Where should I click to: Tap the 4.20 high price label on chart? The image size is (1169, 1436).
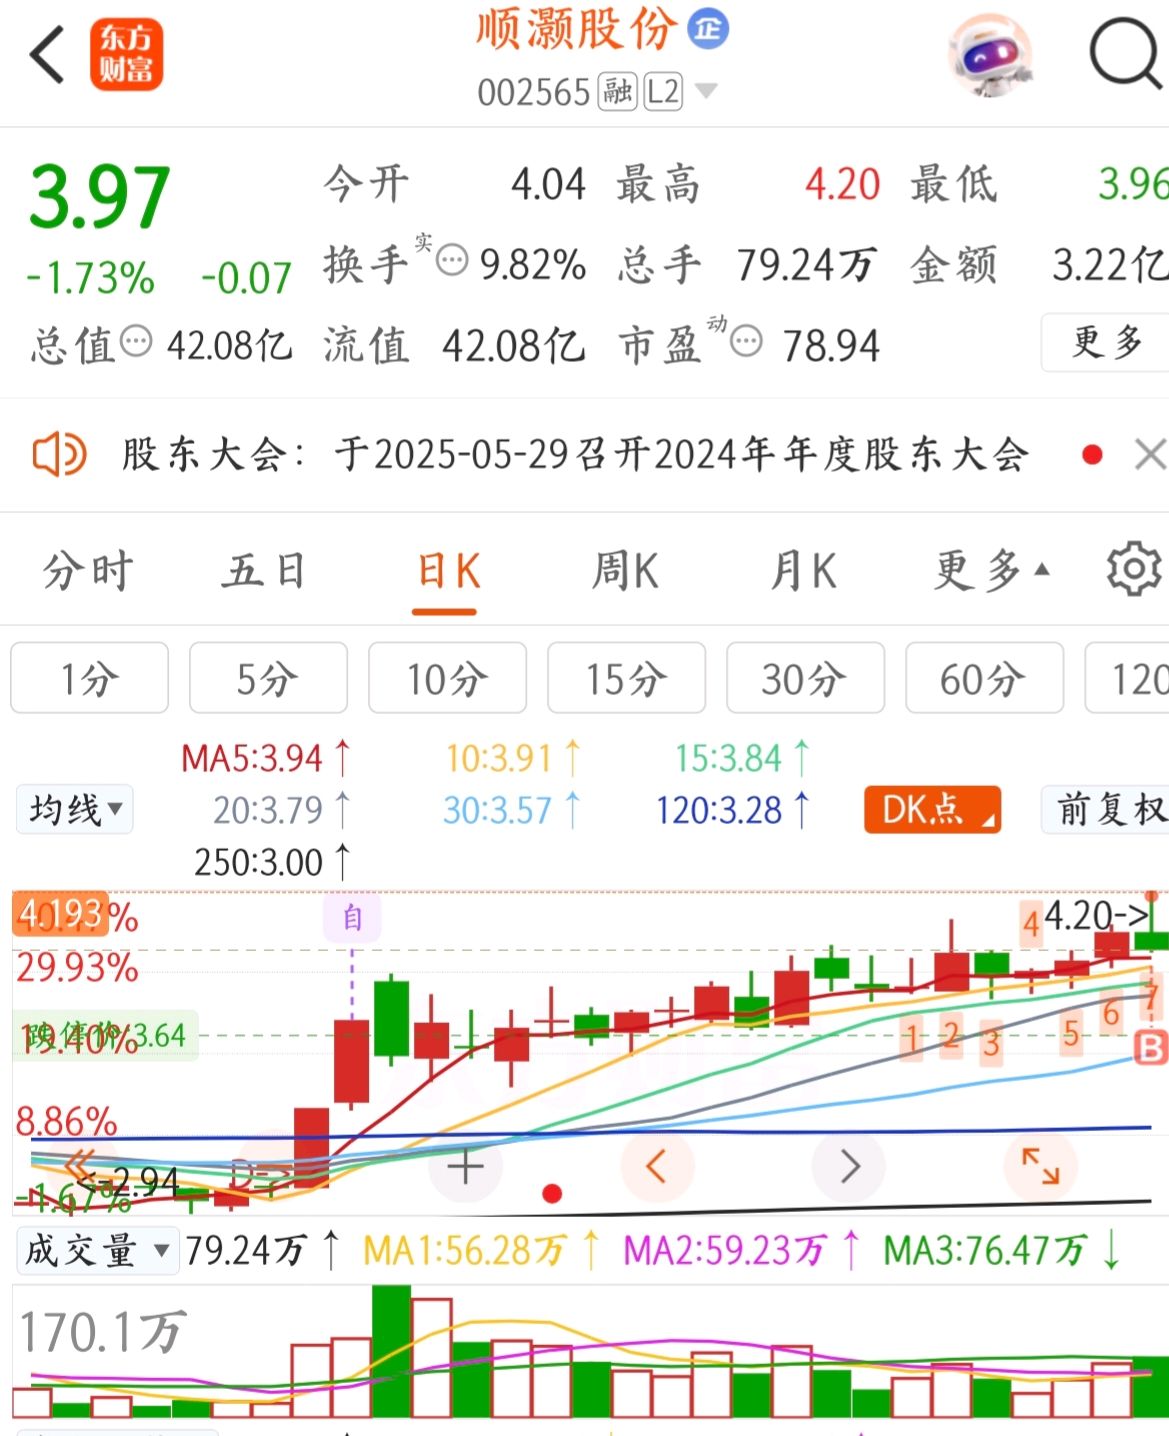pyautogui.click(x=1095, y=915)
